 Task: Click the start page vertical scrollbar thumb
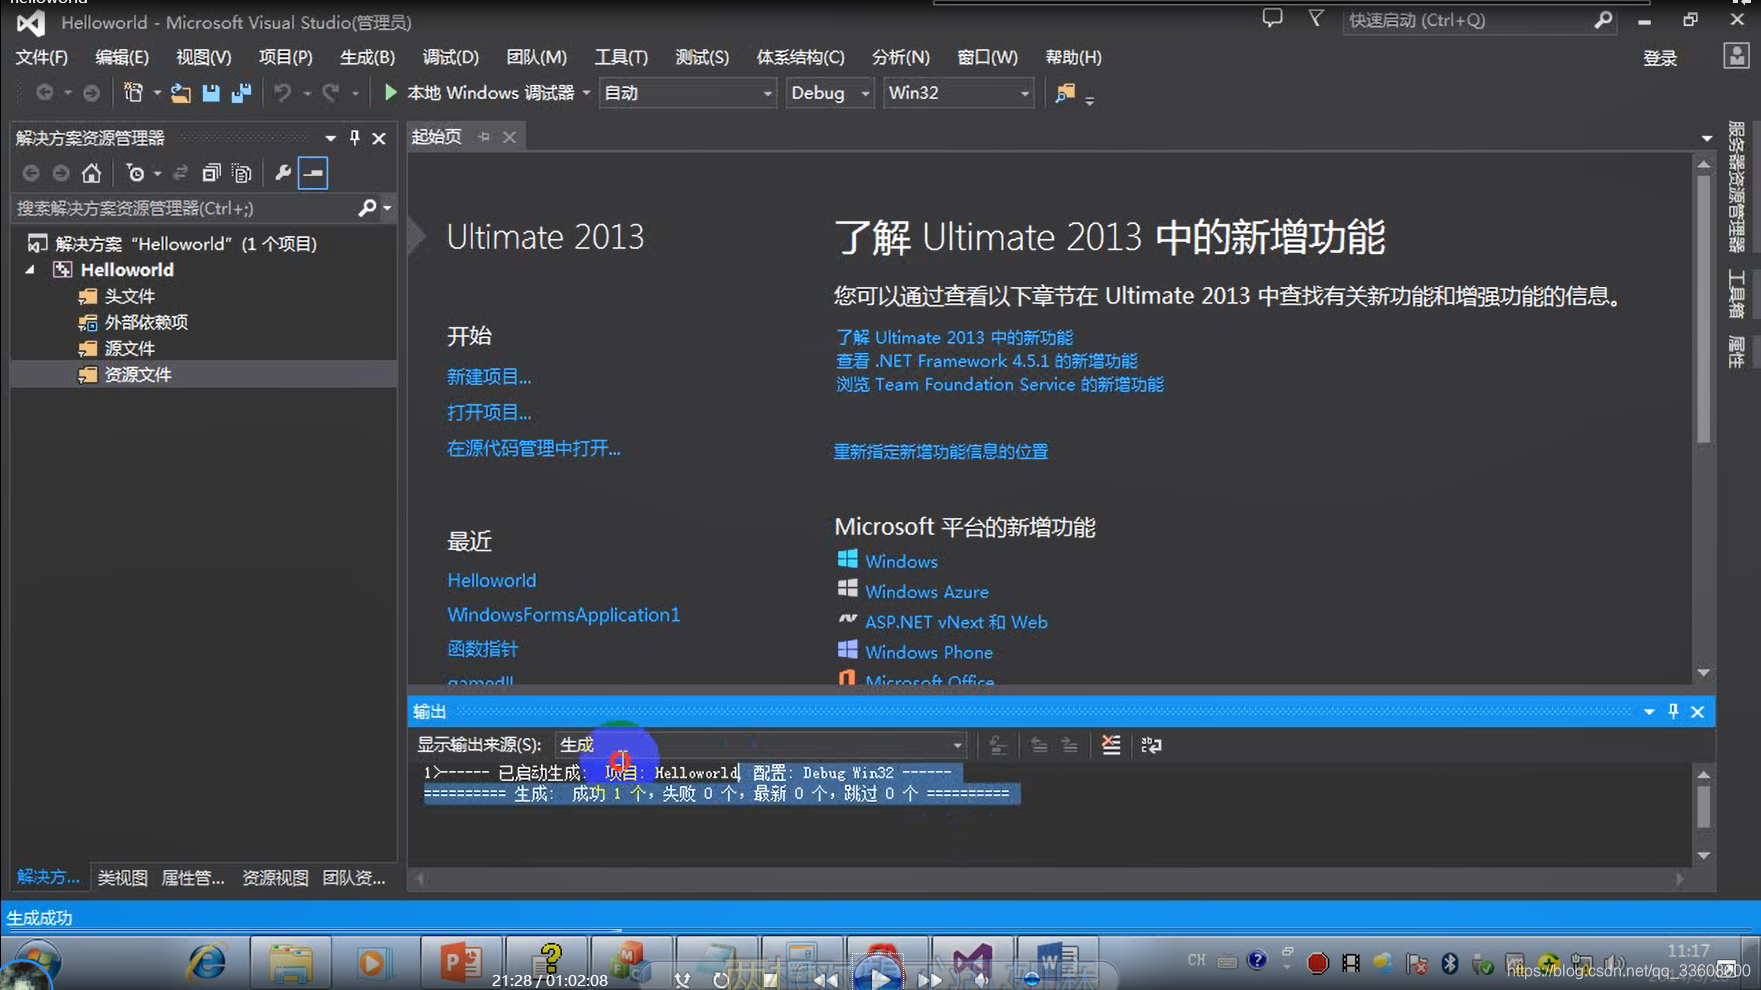coord(1704,310)
